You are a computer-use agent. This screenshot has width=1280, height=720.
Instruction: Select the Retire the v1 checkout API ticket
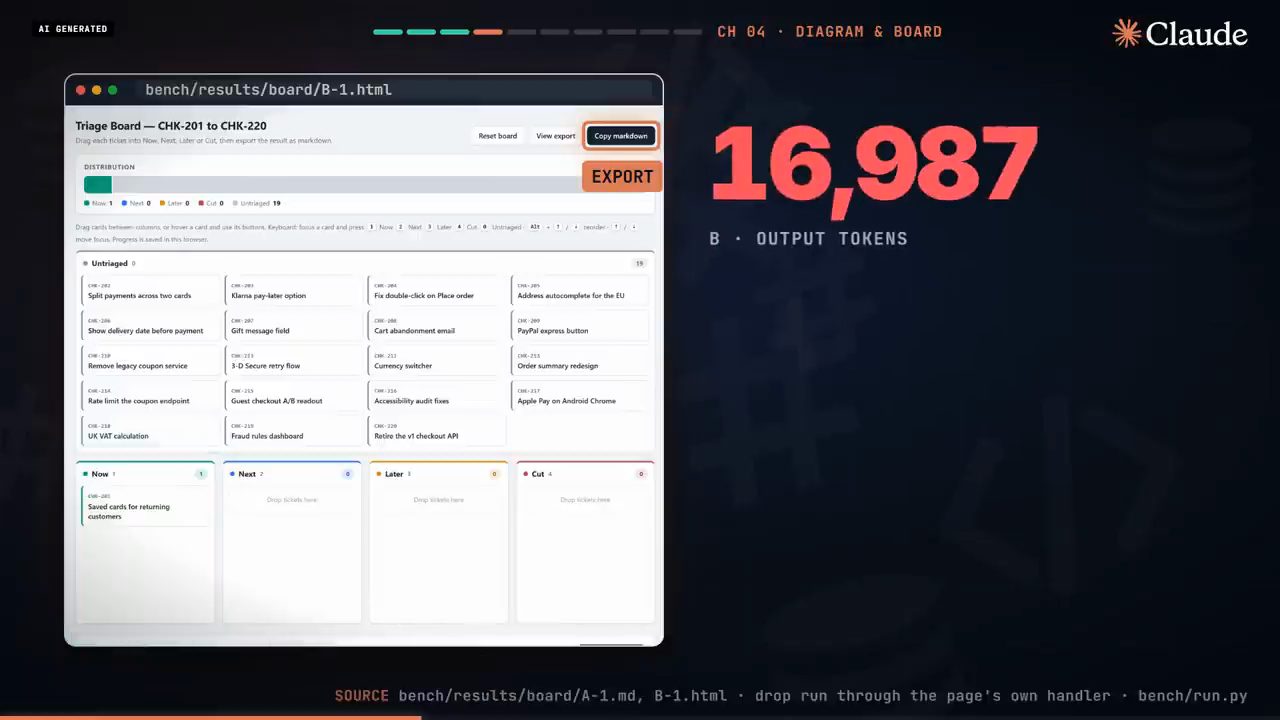click(x=436, y=431)
